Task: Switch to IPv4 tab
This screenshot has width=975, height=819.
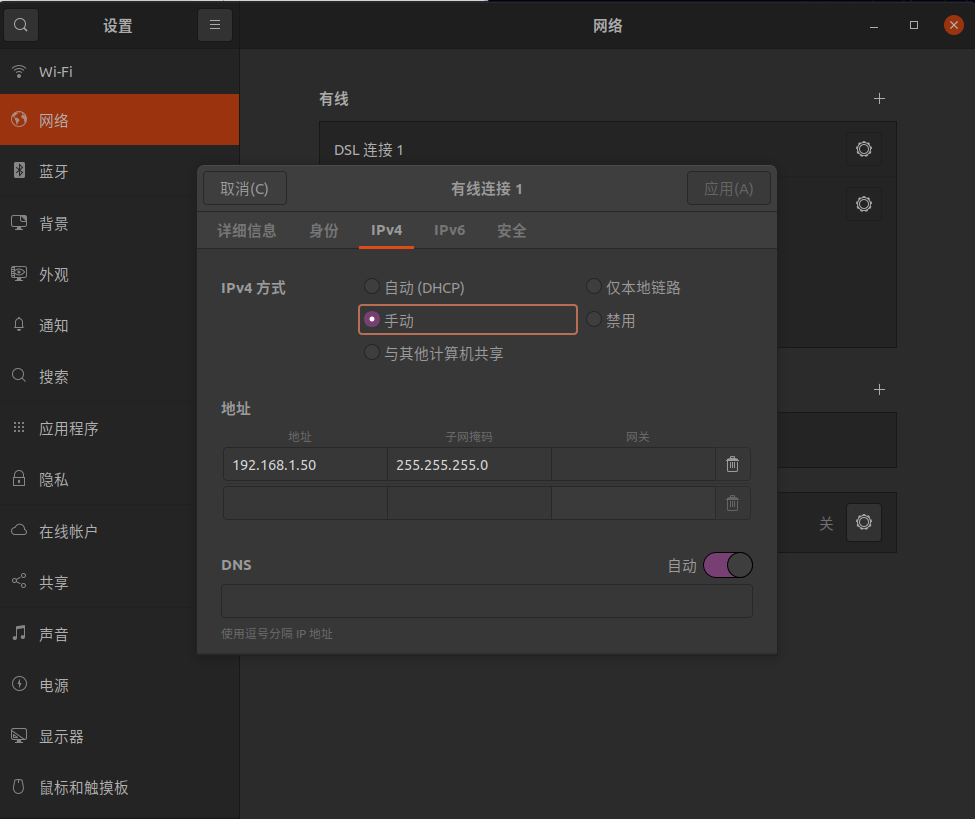Action: (386, 231)
